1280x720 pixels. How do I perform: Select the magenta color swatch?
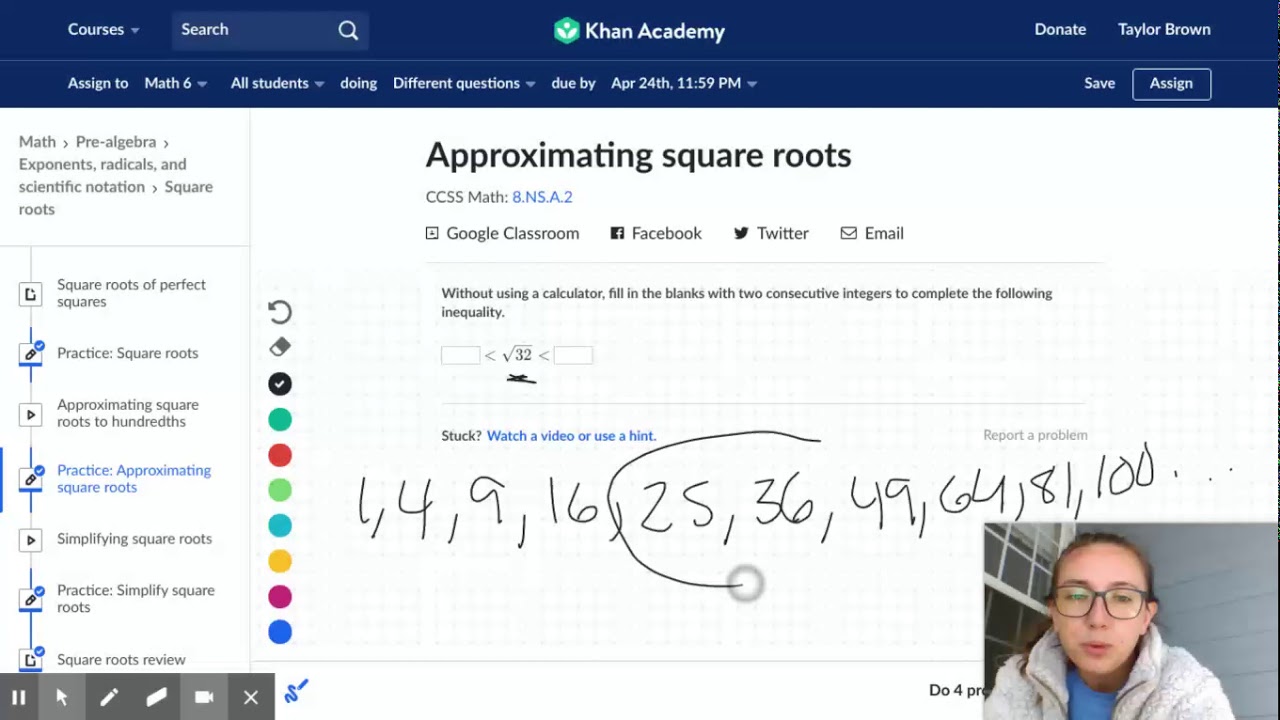(x=280, y=597)
